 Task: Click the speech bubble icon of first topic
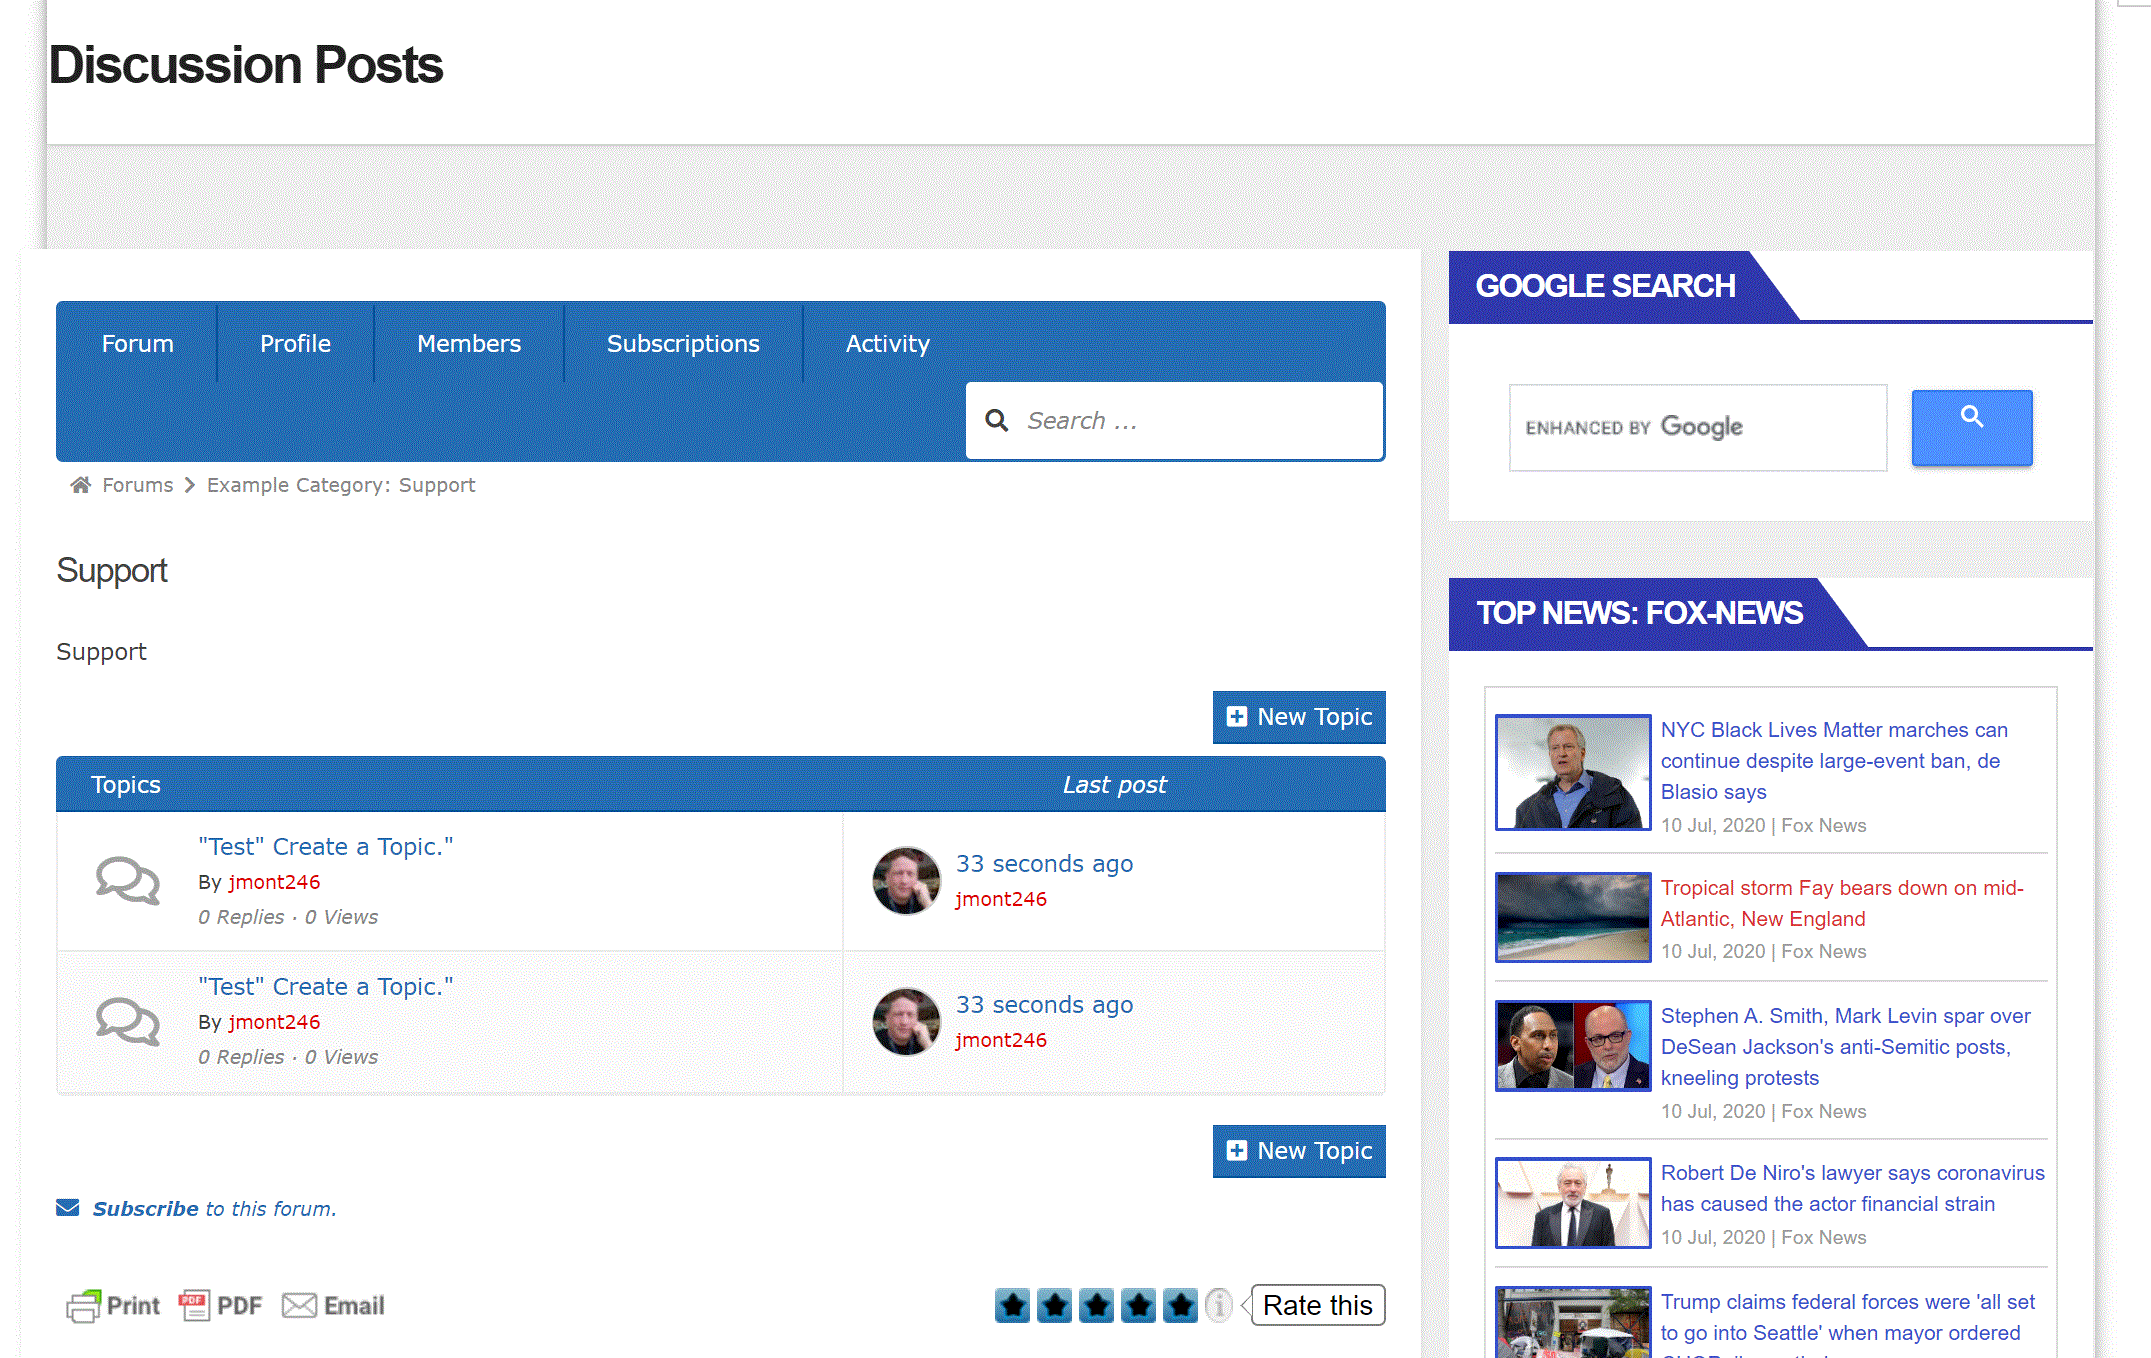coord(127,881)
